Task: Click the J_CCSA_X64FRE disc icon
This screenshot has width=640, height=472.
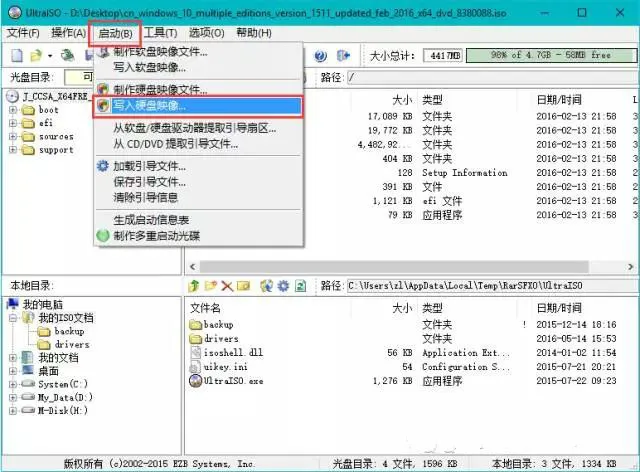Action: click(x=13, y=97)
